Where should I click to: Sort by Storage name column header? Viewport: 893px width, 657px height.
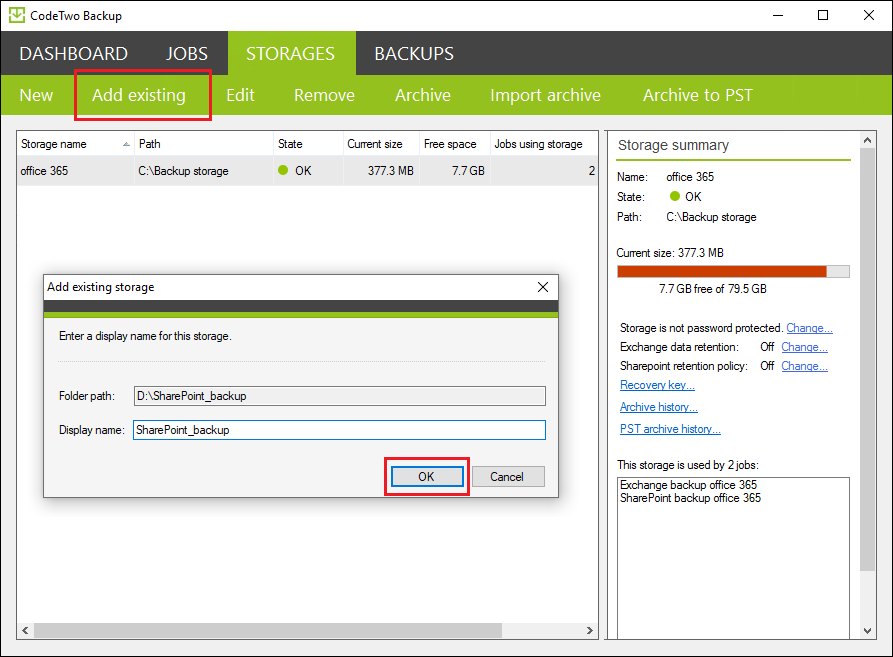75,144
